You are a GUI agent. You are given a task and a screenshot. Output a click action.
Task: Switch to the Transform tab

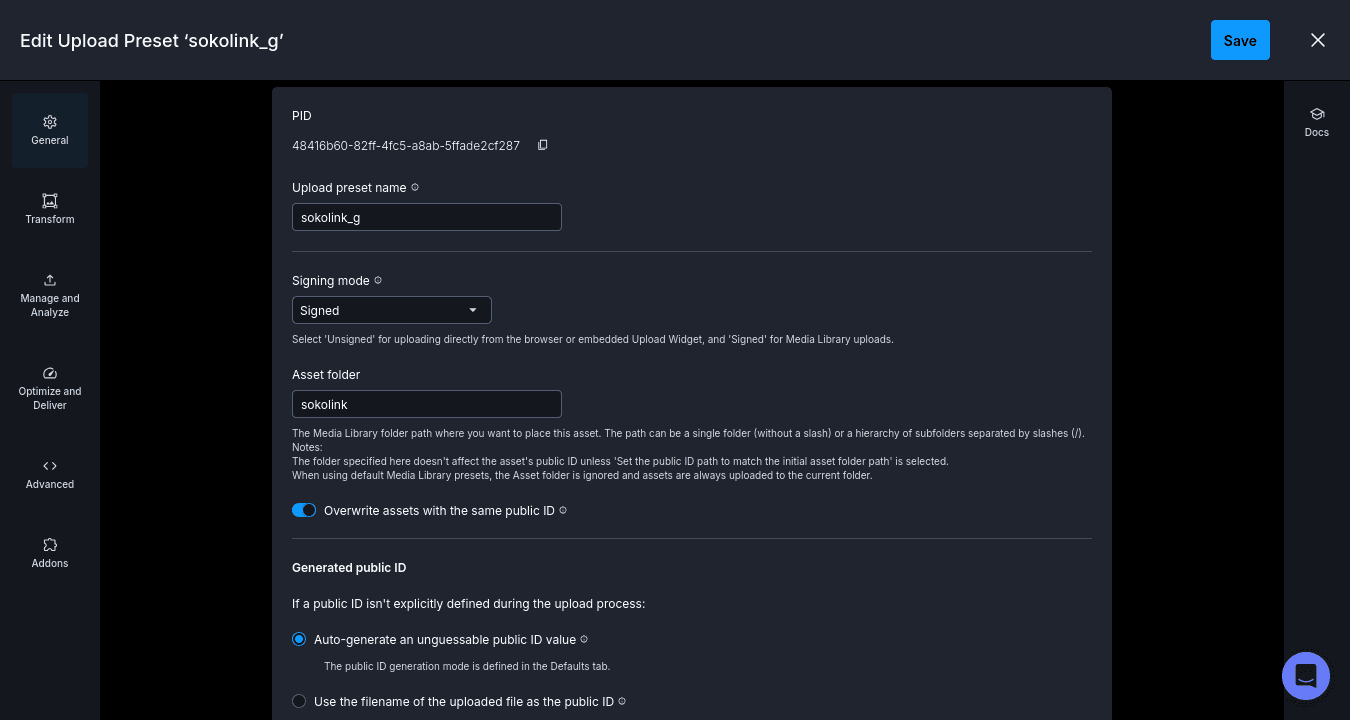(x=50, y=209)
